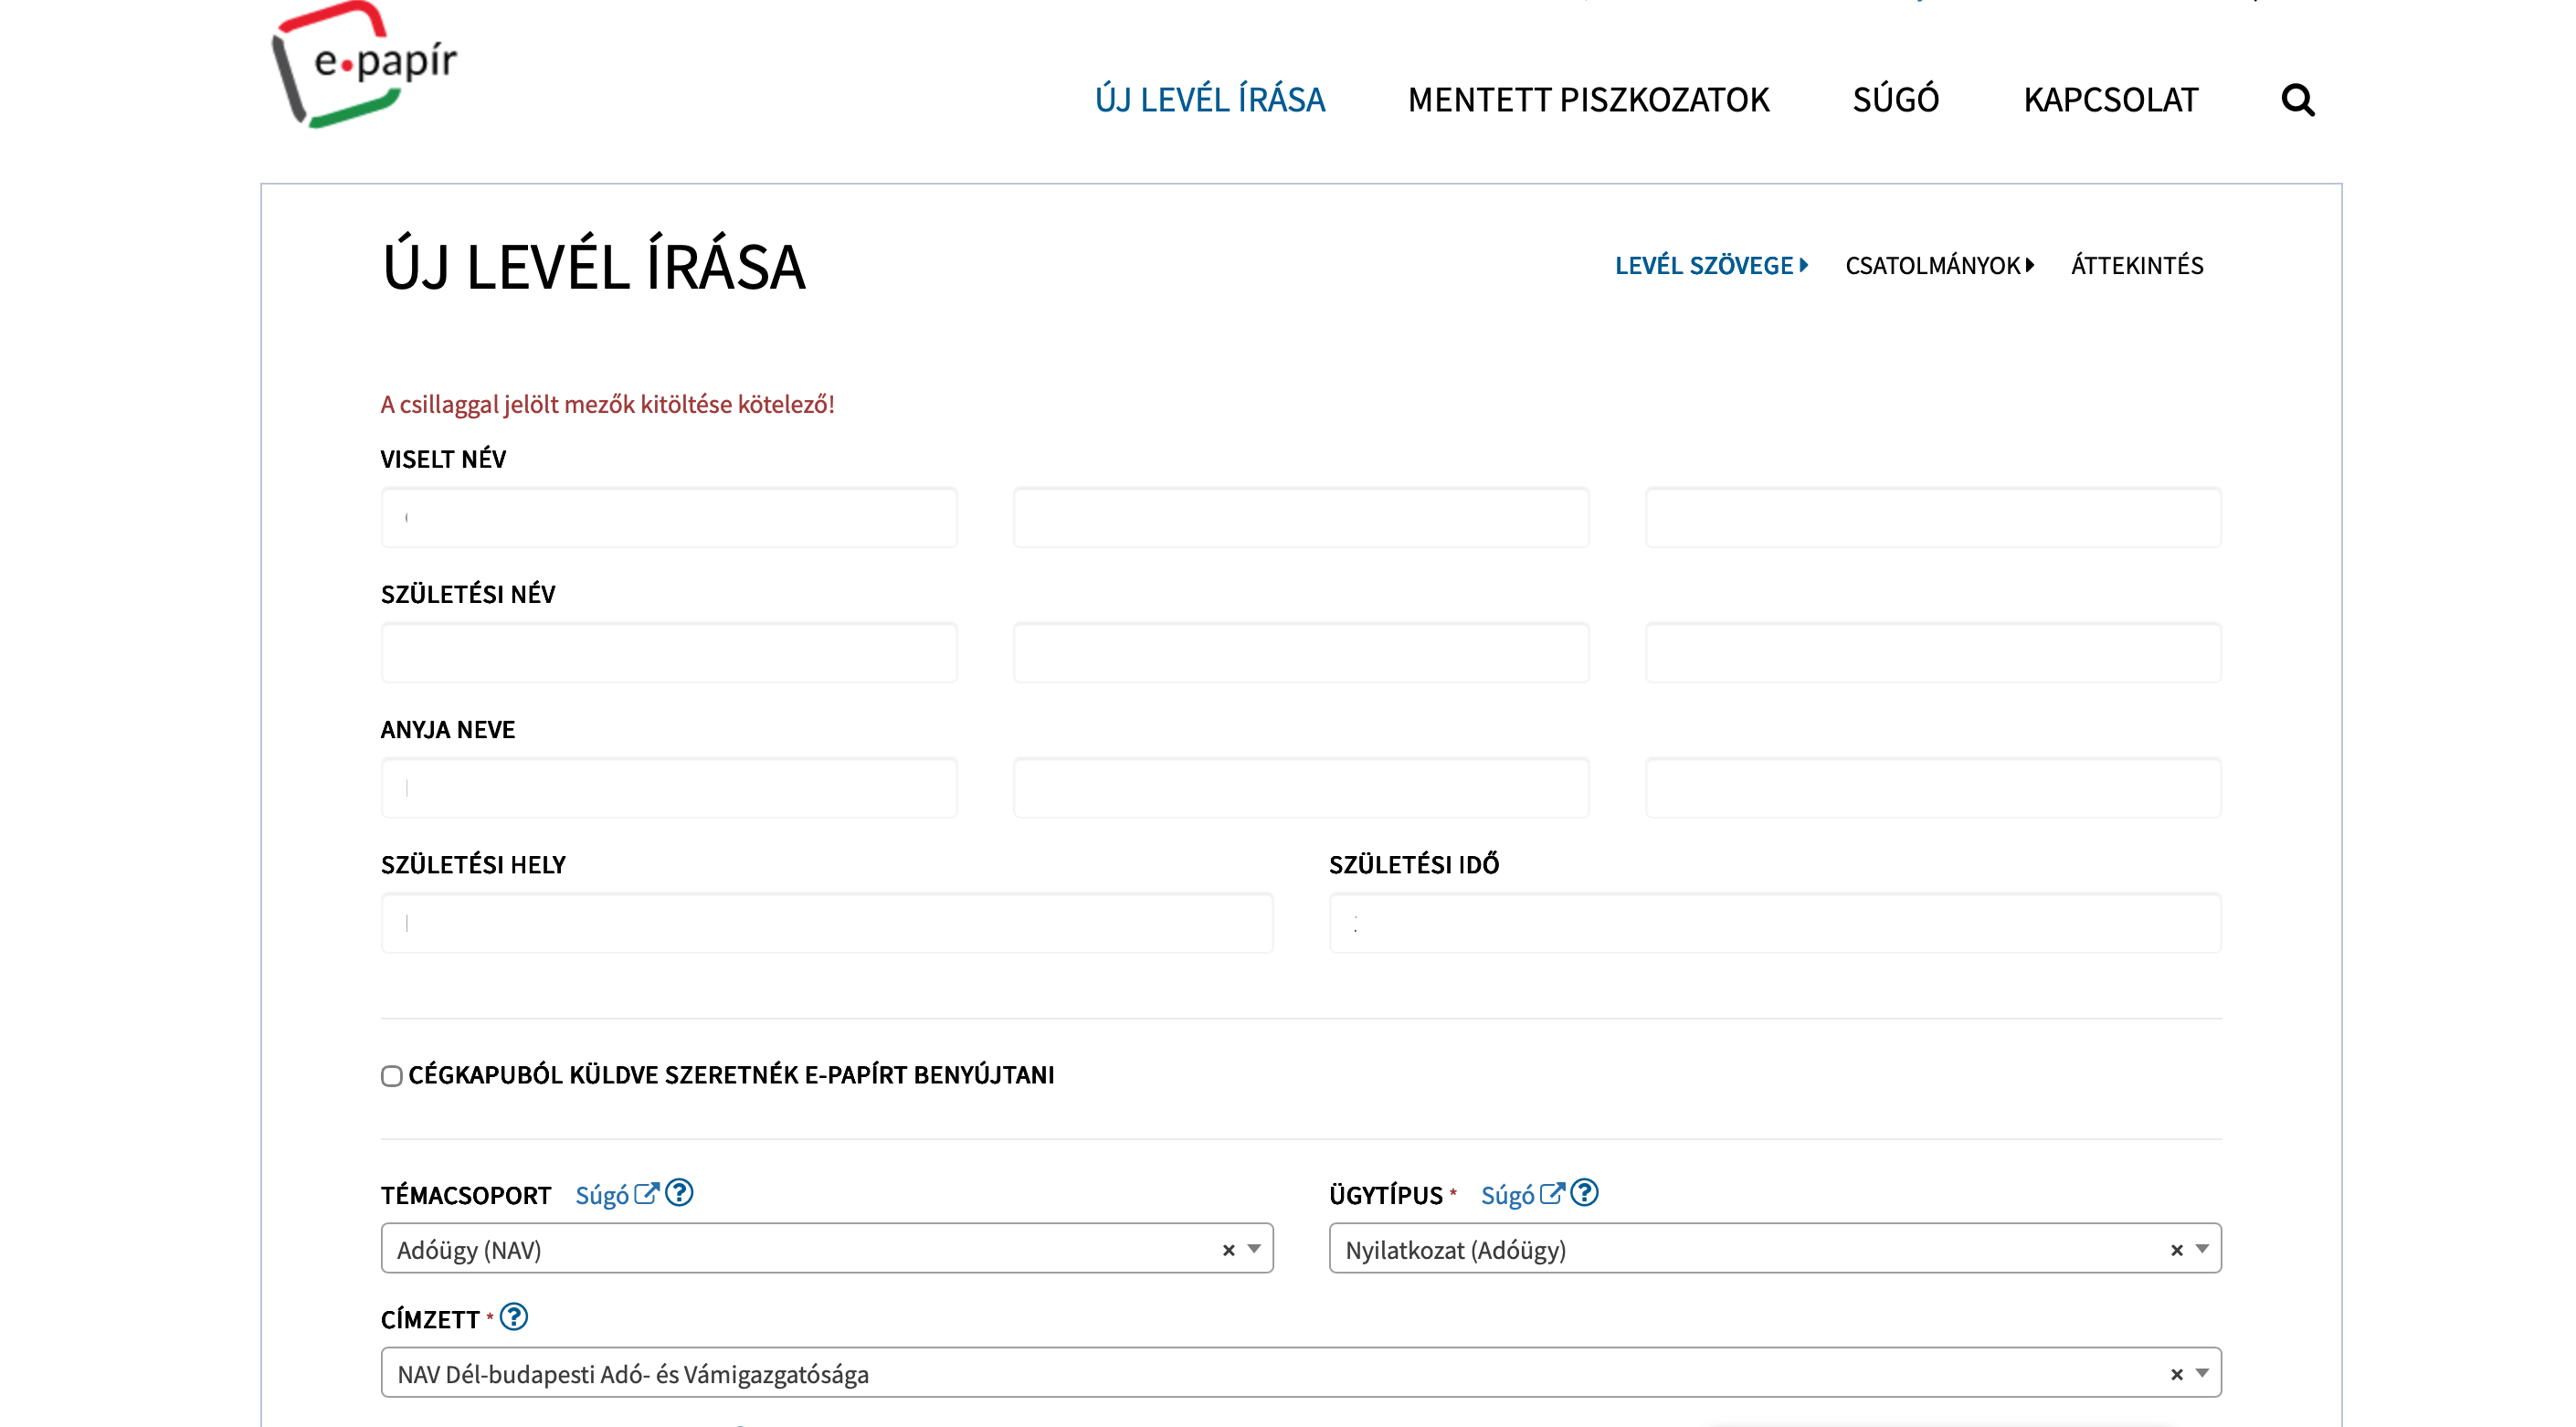Click the Születési hely input field

[826, 923]
